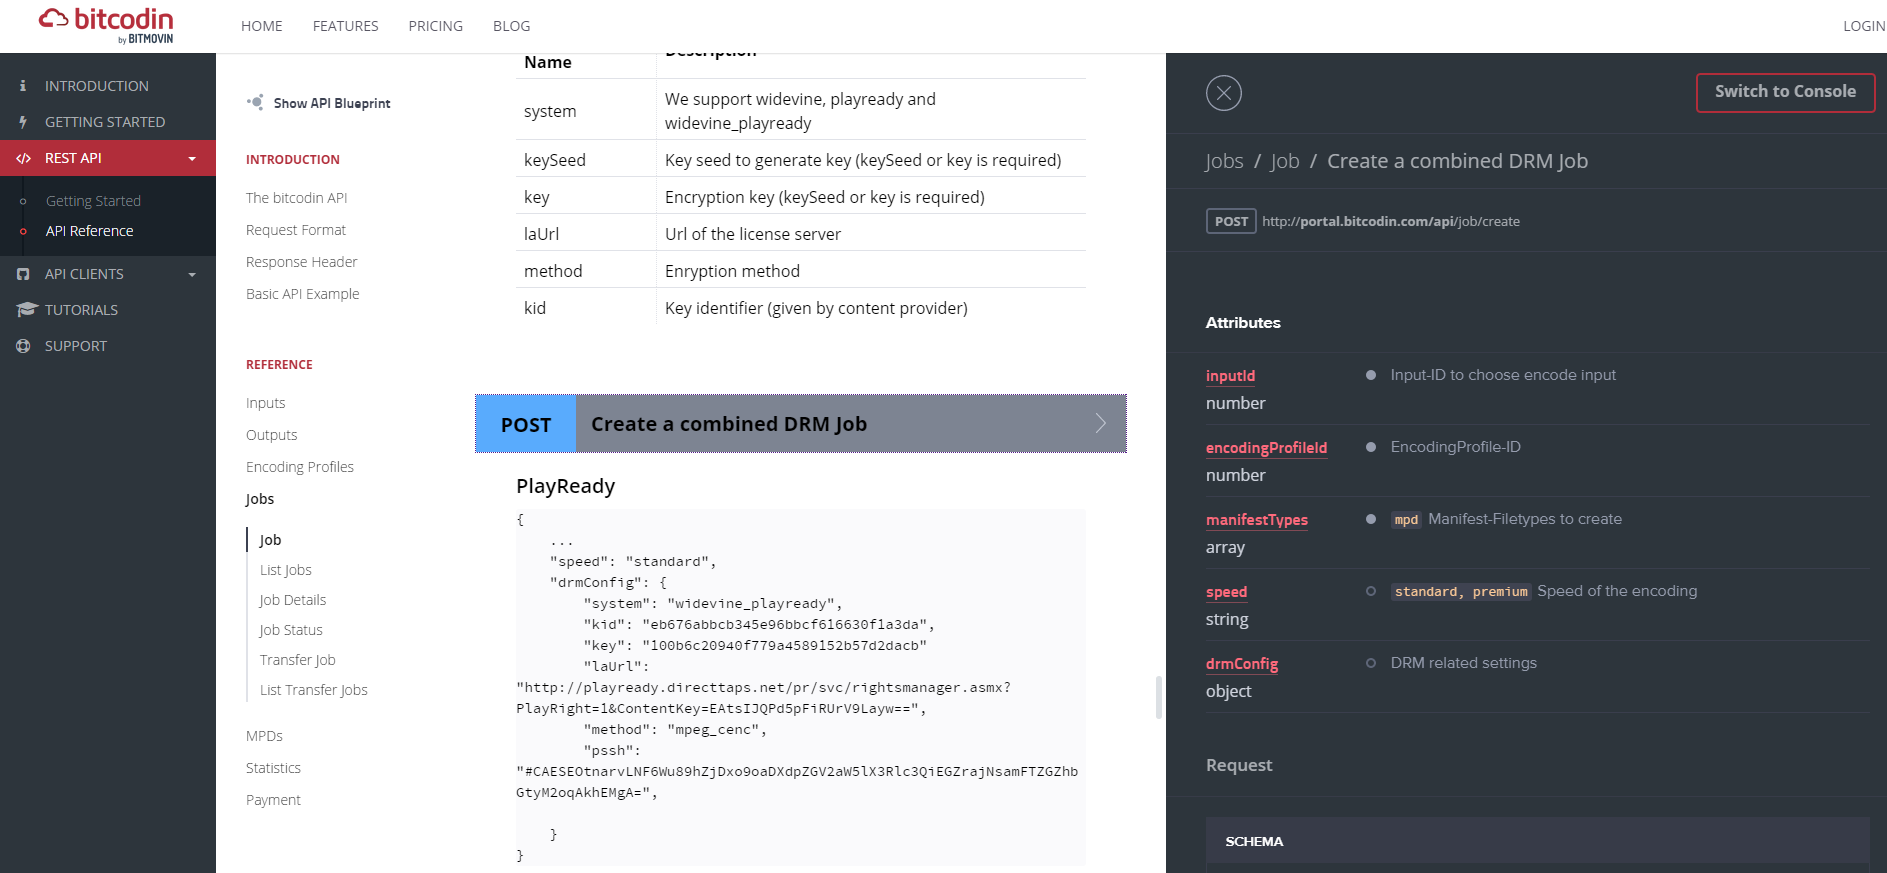The image size is (1887, 873).
Task: Select List Jobs in navigation
Action: pyautogui.click(x=286, y=570)
